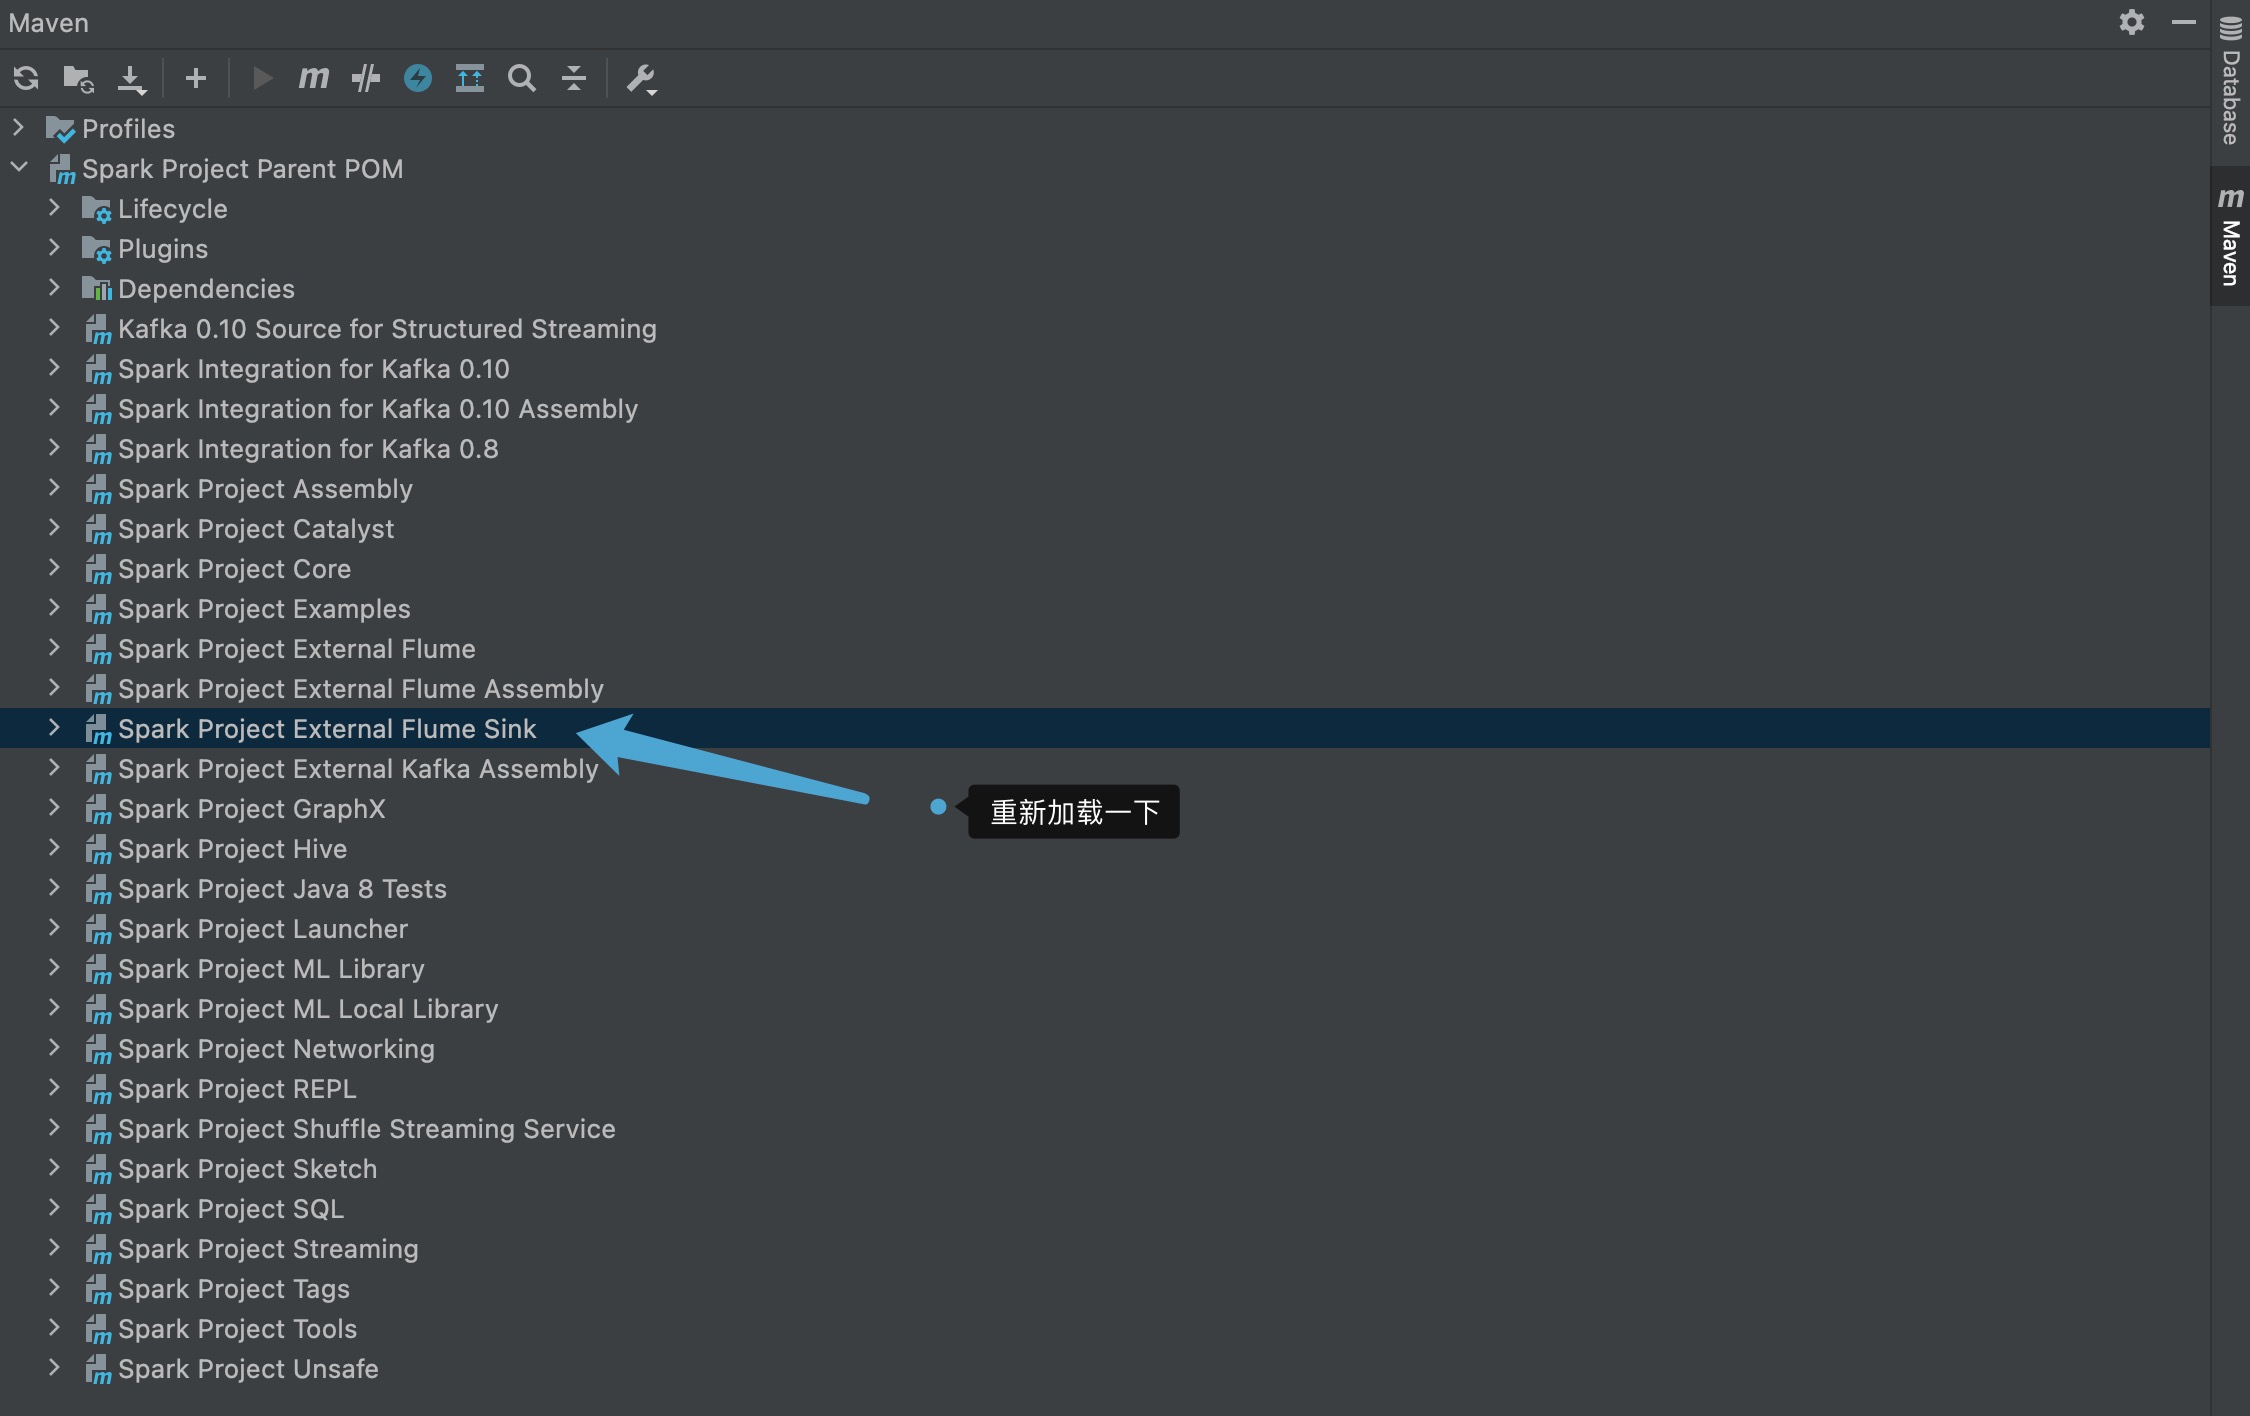Click Run Maven Build play icon

point(263,78)
